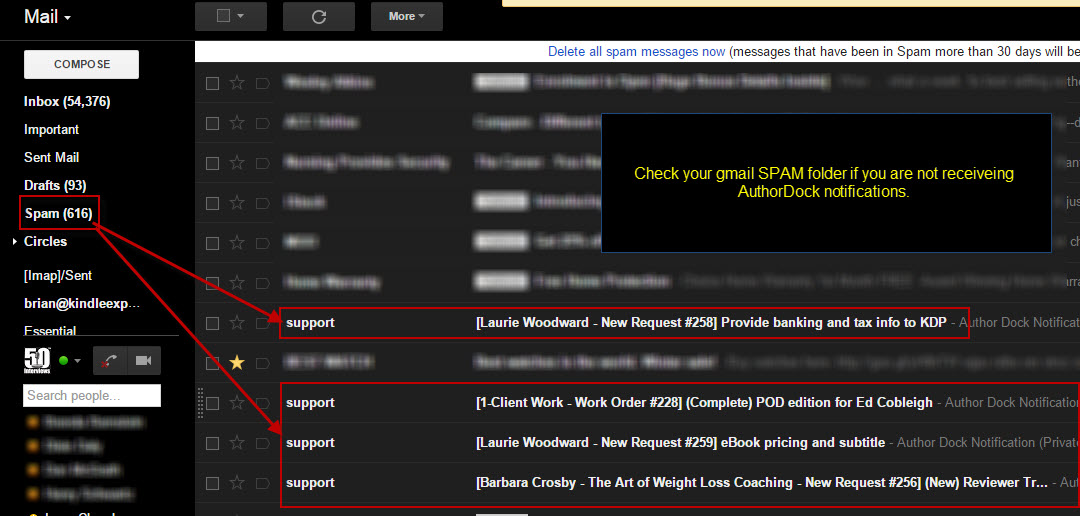
Task: Open the More actions dropdown
Action: click(x=406, y=17)
